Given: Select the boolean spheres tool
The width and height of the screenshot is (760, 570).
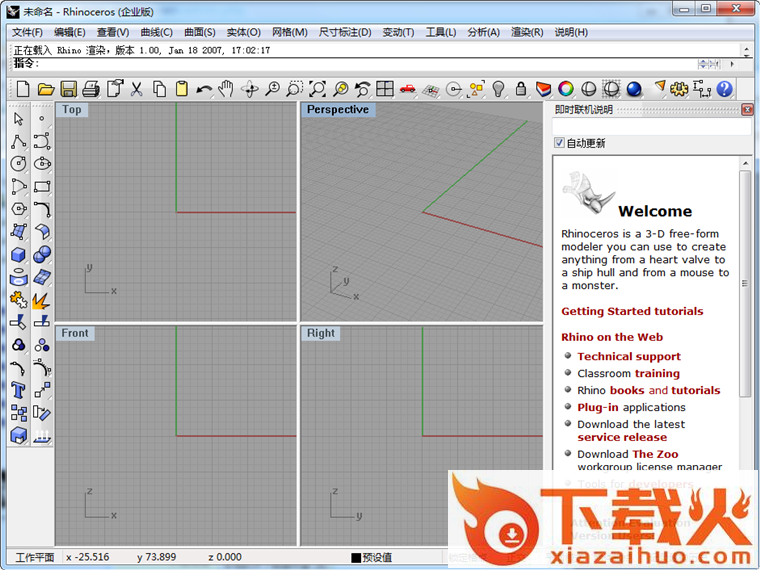Looking at the screenshot, I should point(42,254).
